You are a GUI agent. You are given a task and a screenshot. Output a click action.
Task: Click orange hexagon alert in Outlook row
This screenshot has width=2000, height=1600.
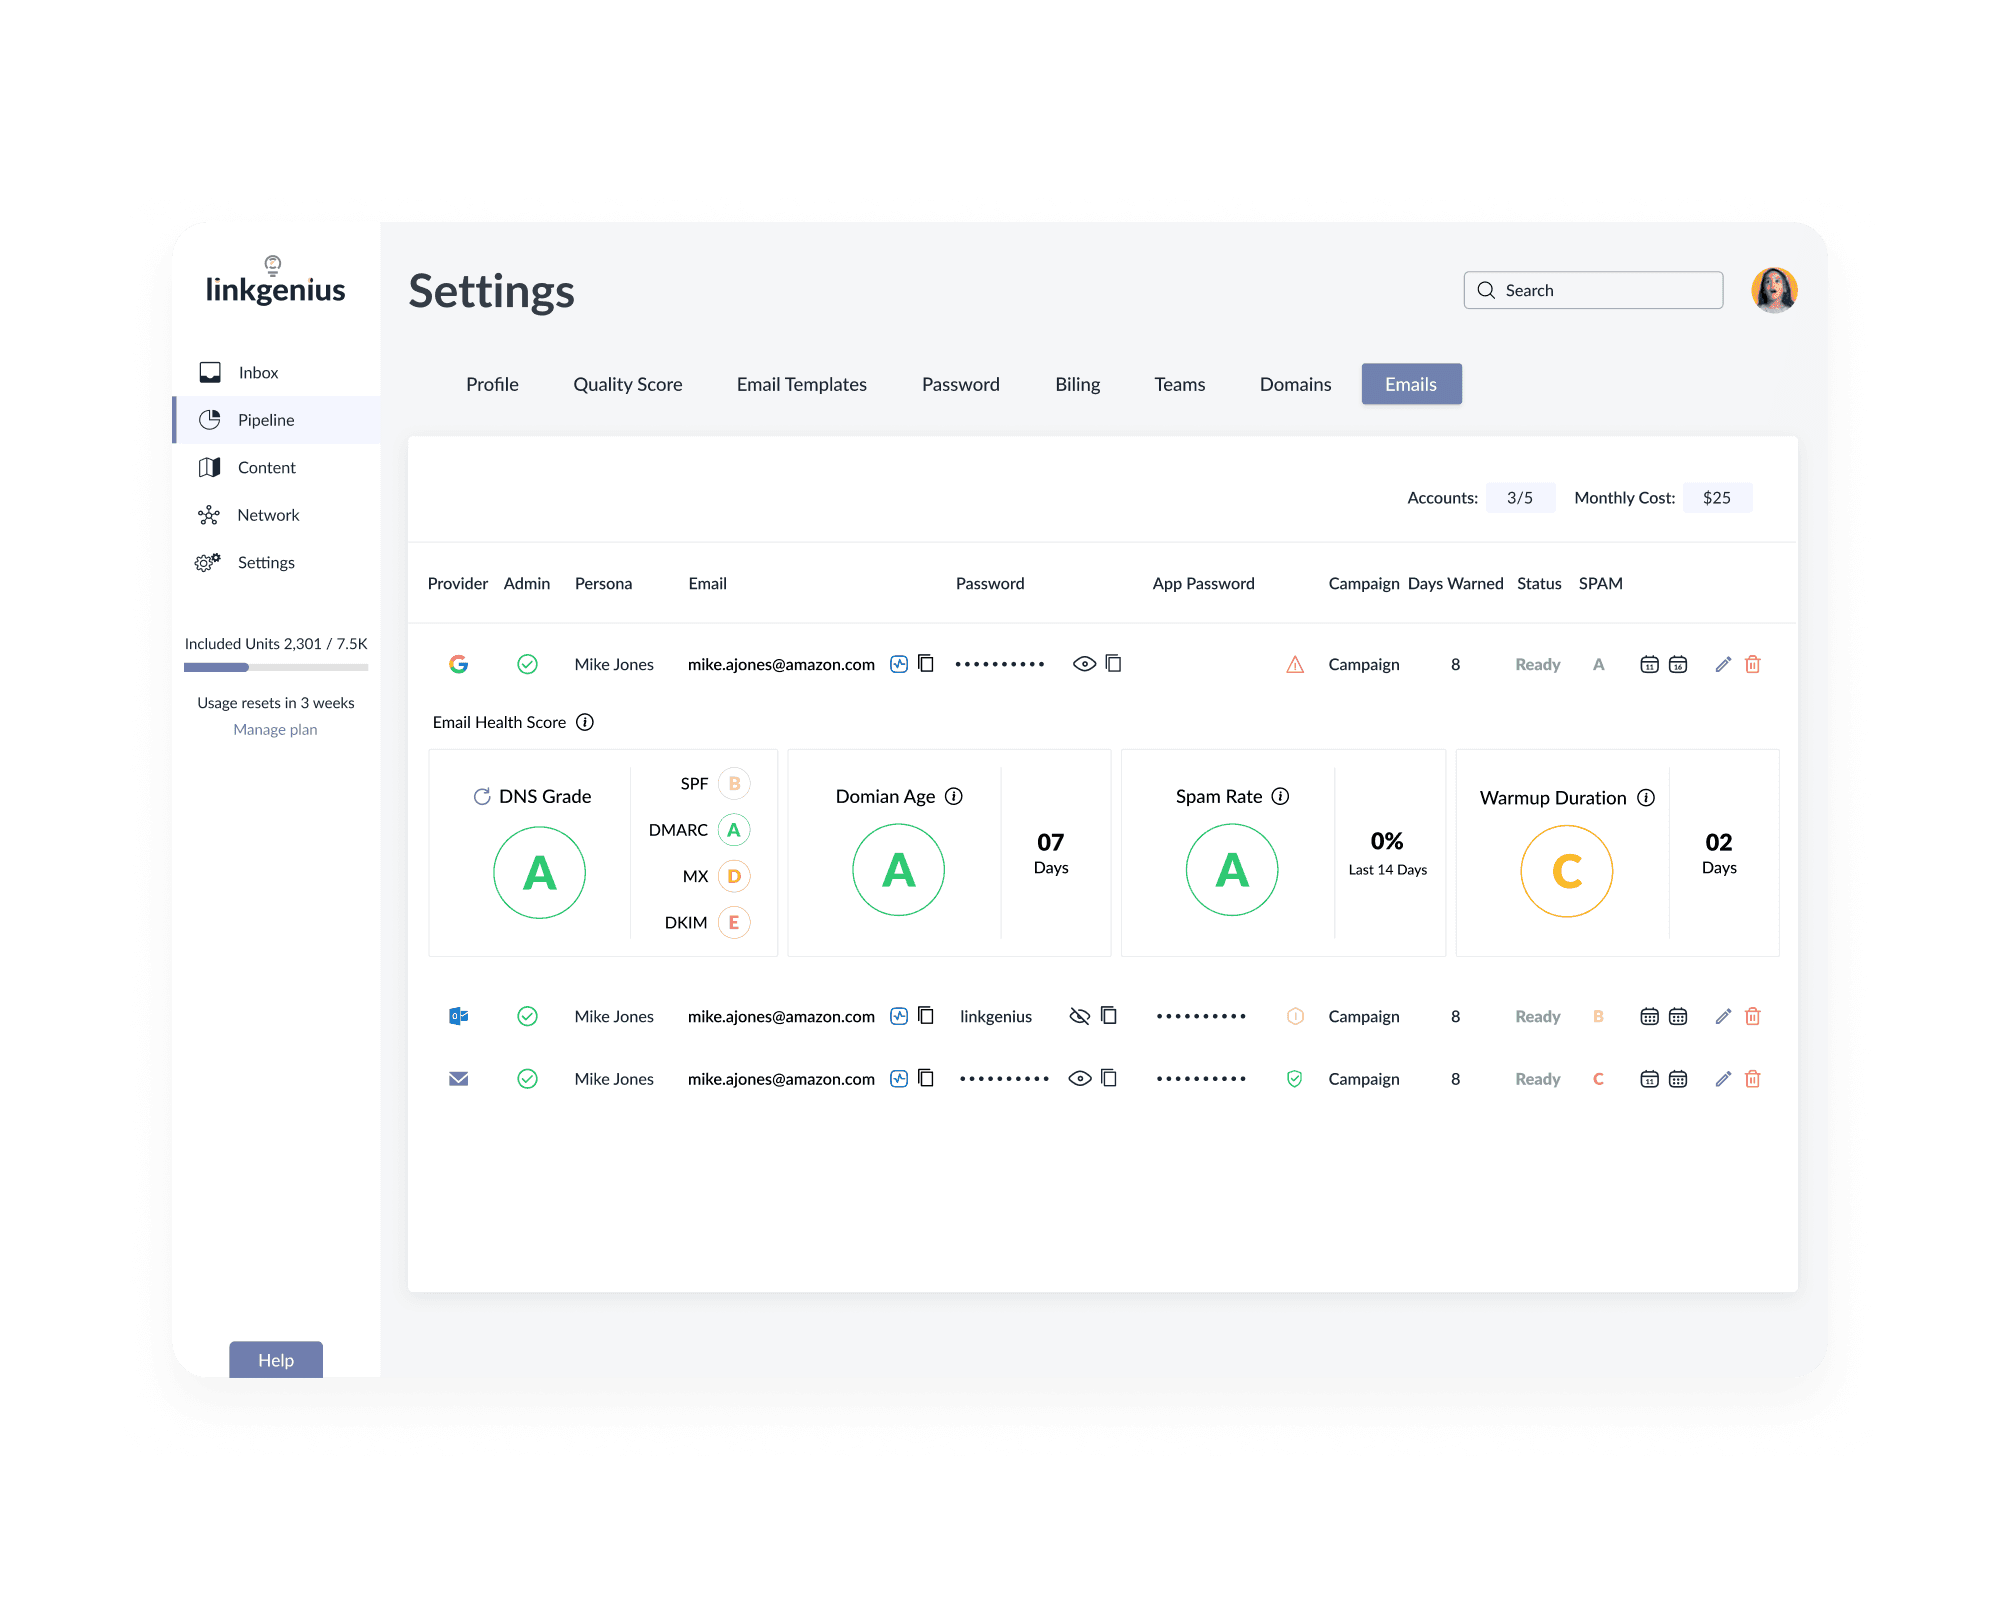[1295, 1016]
